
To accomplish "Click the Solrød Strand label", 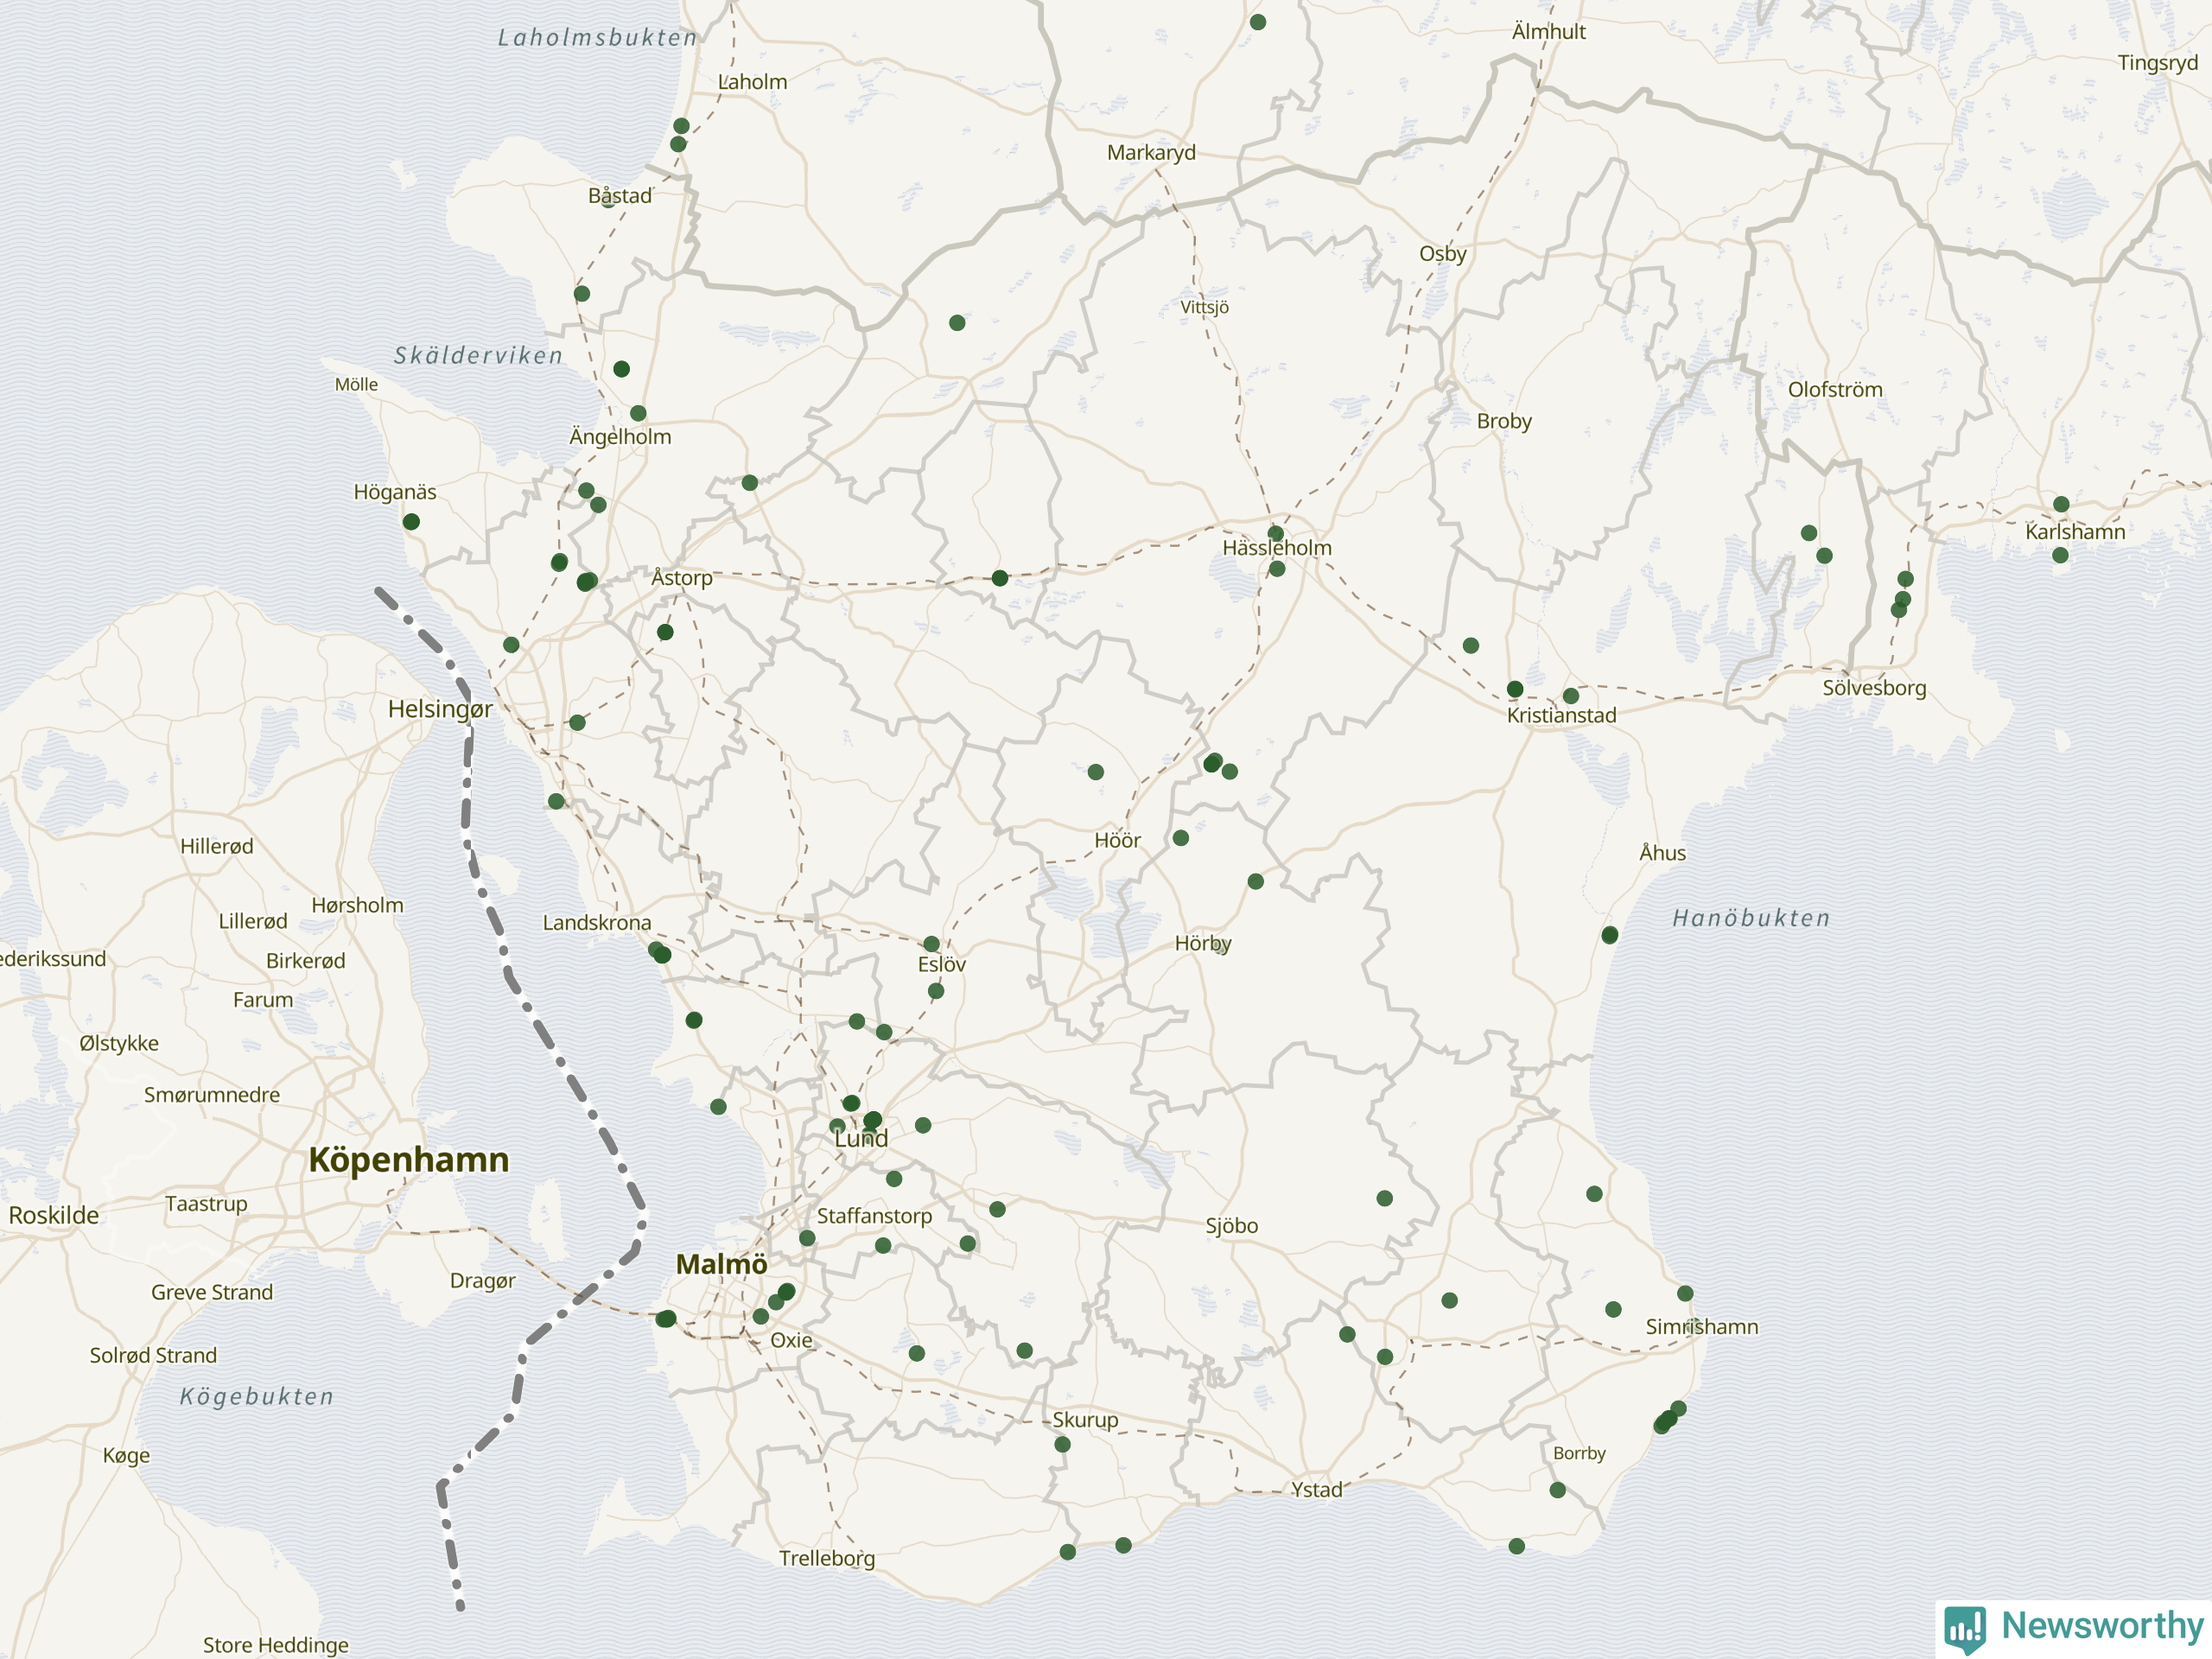I will click(153, 1356).
